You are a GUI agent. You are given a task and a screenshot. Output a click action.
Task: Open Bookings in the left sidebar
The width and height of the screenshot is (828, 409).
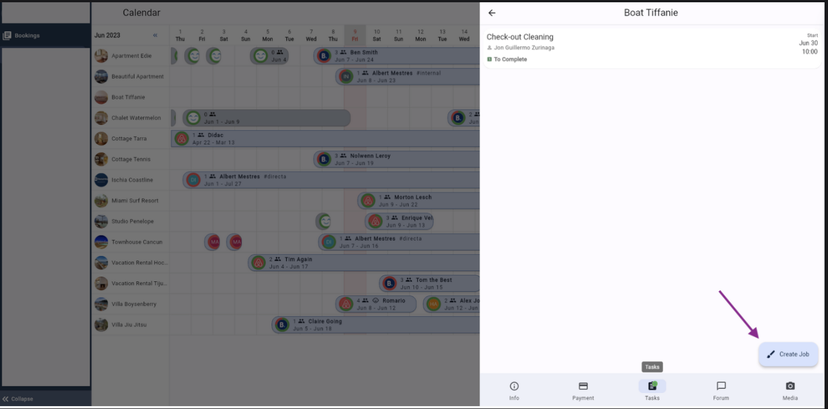(45, 36)
